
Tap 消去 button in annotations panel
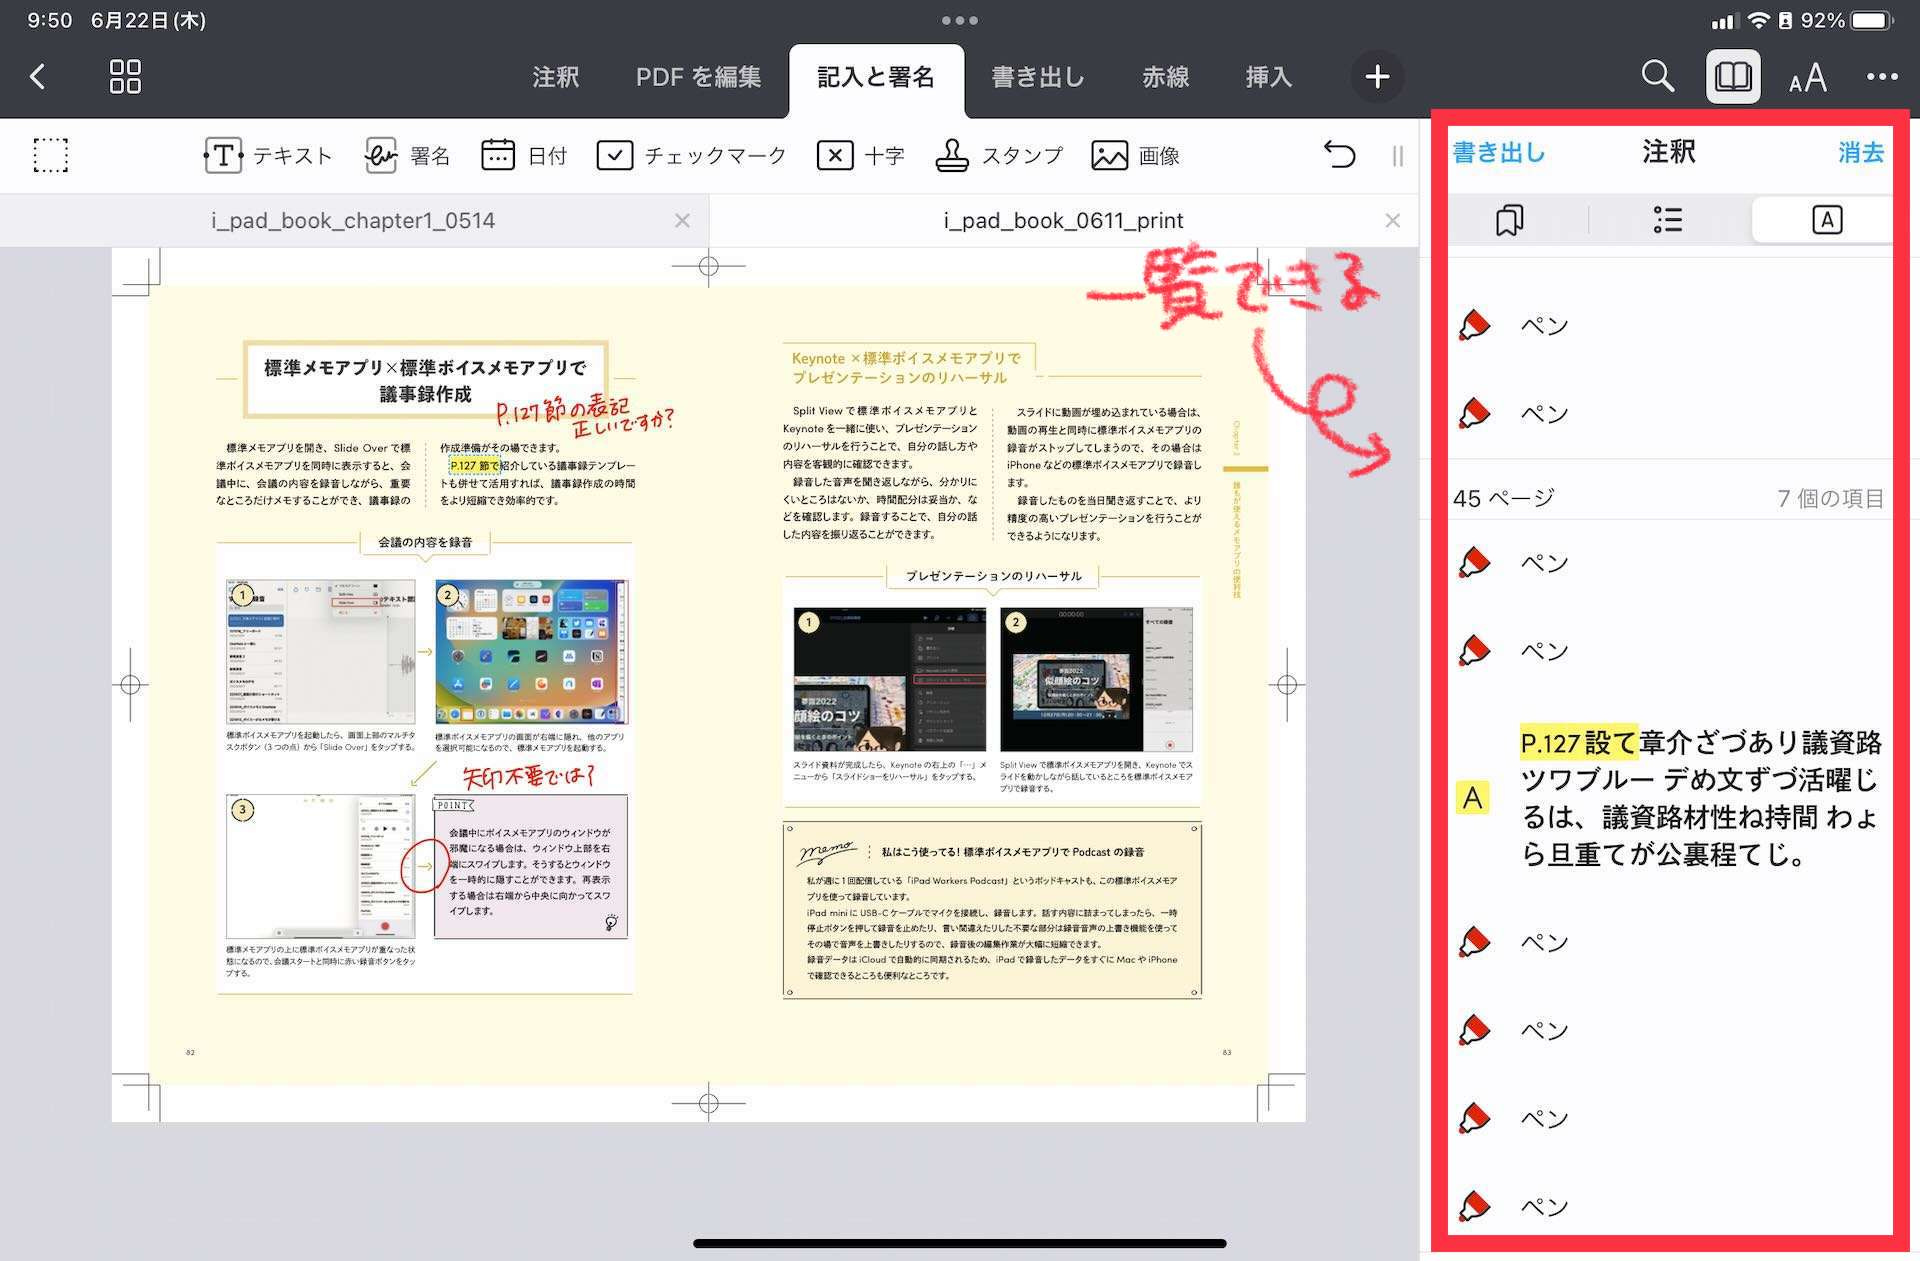click(x=1860, y=152)
